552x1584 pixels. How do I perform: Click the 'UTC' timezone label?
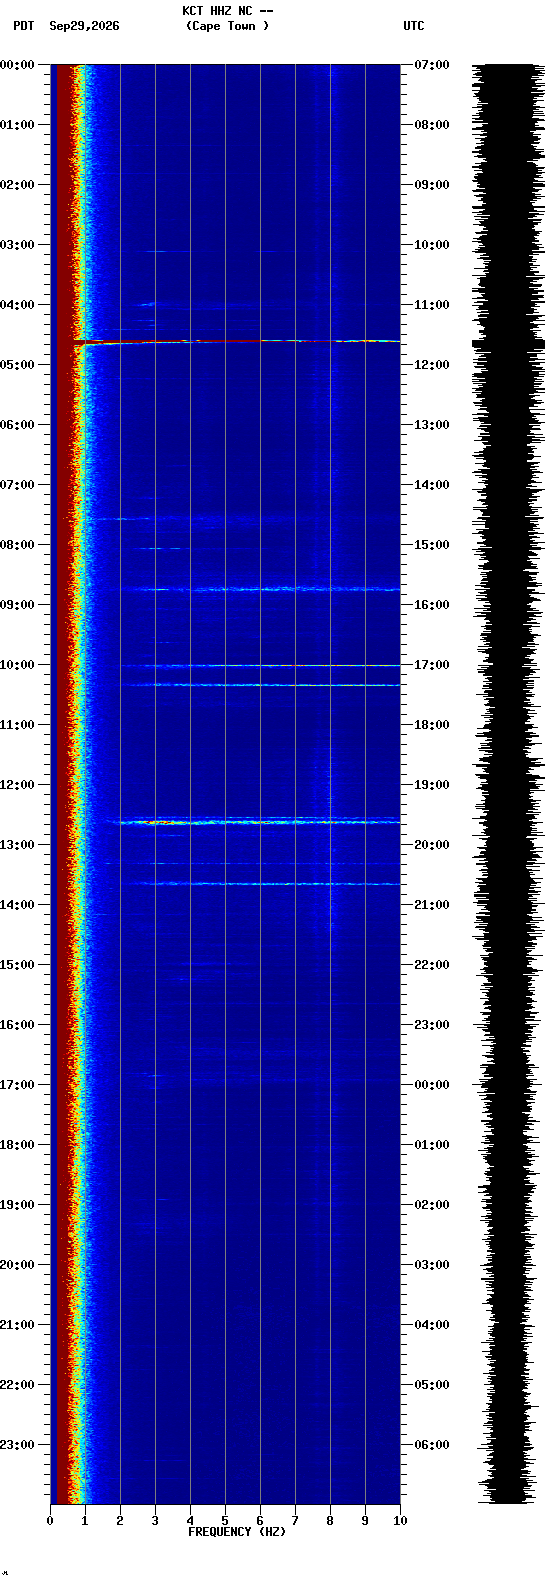(x=414, y=26)
